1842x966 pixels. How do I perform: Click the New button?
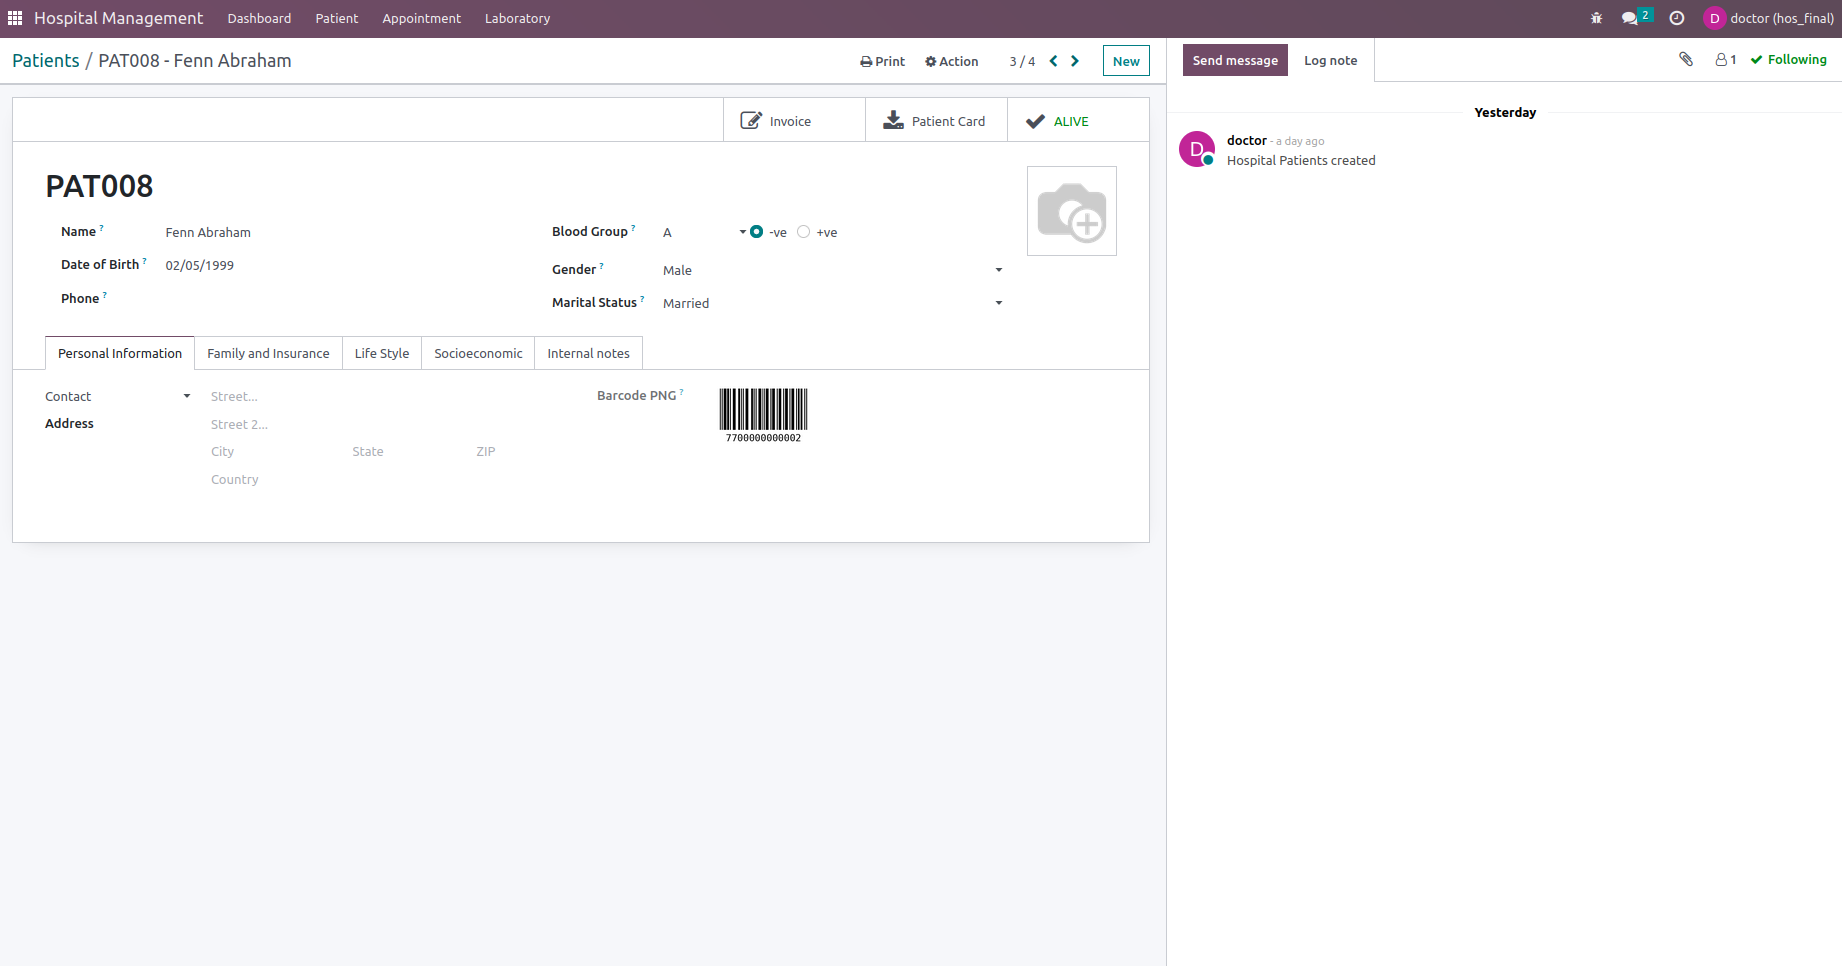point(1126,61)
